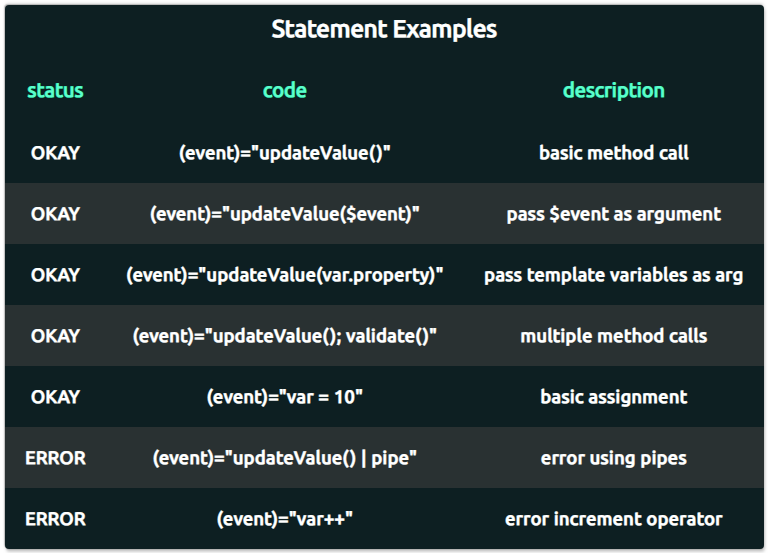Select the var = 10 code cell
The image size is (768, 553).
coord(285,397)
